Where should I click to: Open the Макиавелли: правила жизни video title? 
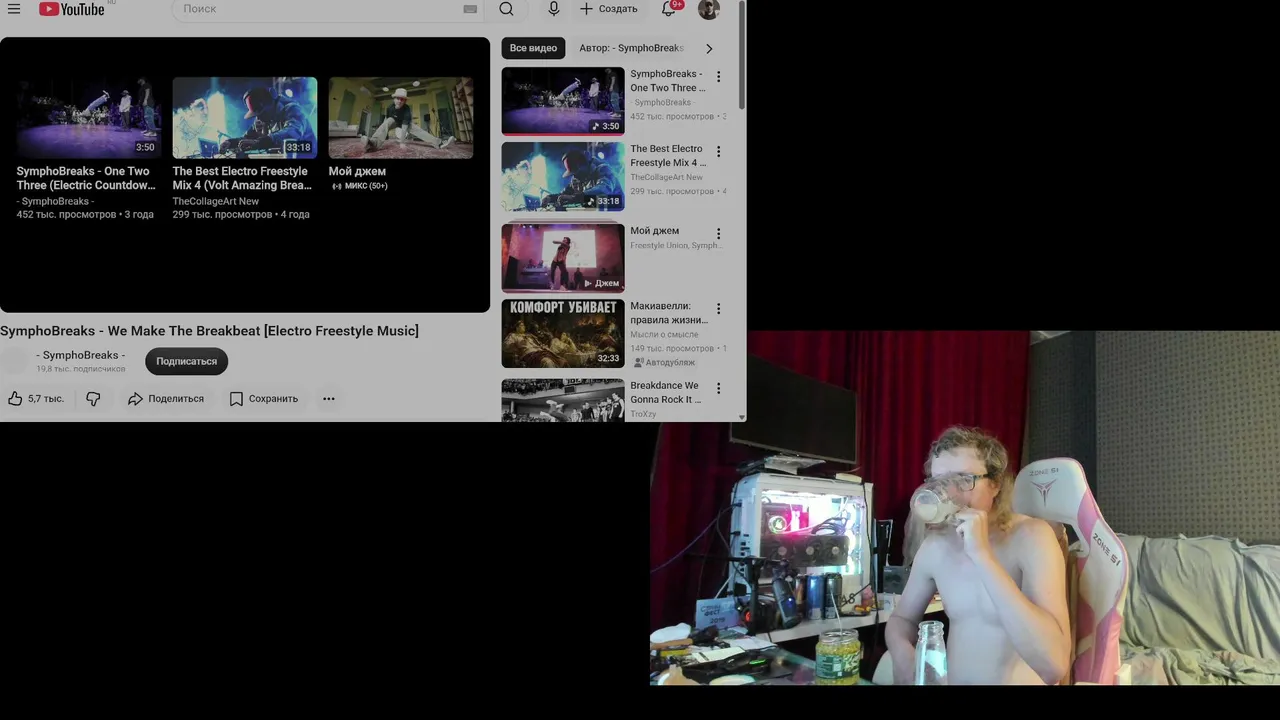point(669,313)
